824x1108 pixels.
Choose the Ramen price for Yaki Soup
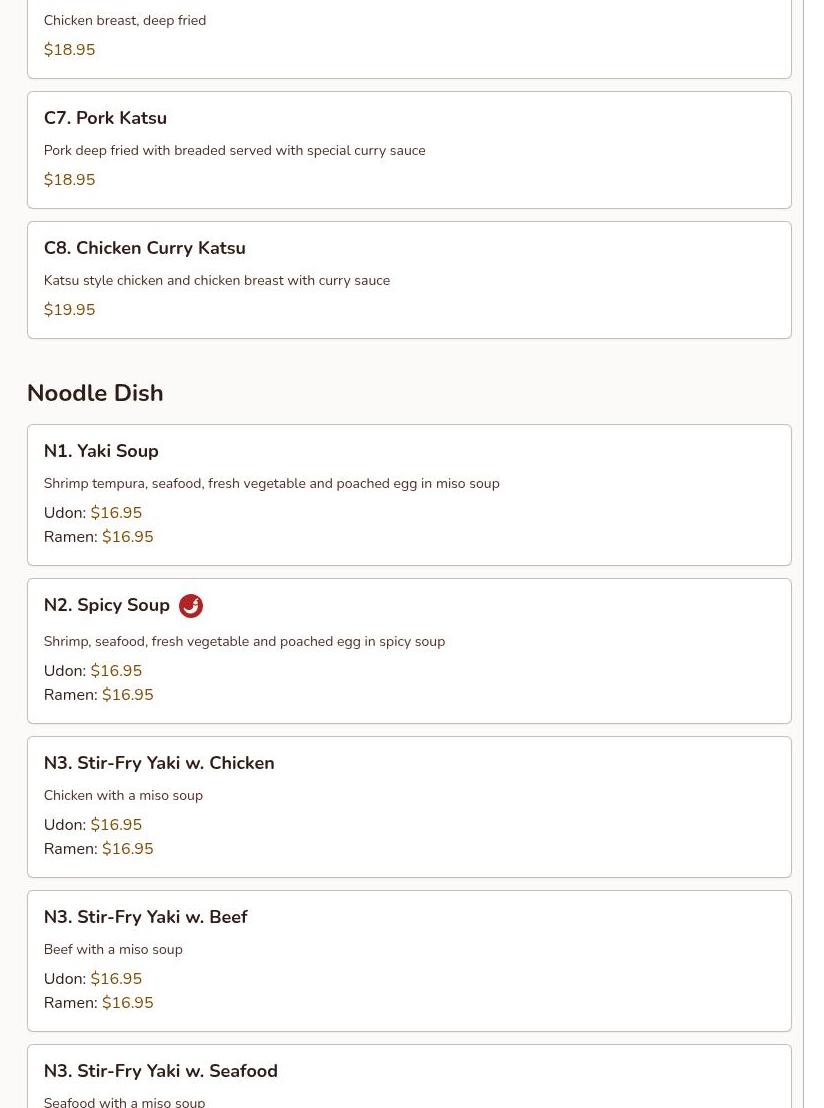point(127,537)
